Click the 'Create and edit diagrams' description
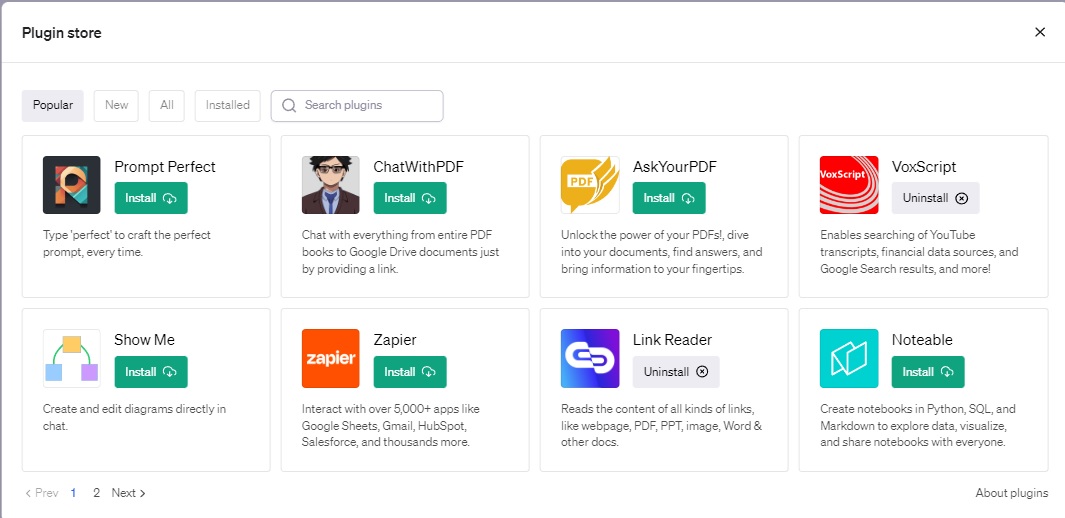Screen dimensions: 1065x518 134,418
